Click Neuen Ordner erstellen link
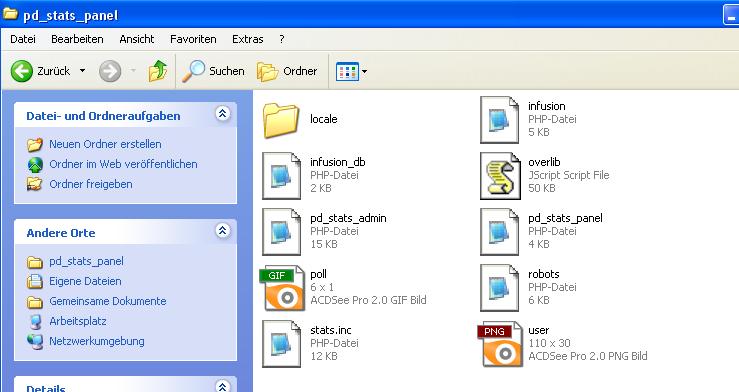Viewport: 739px width, 392px height. (105, 144)
